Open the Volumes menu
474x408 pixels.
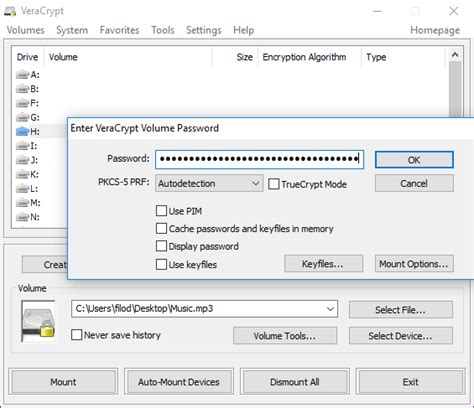click(x=25, y=30)
